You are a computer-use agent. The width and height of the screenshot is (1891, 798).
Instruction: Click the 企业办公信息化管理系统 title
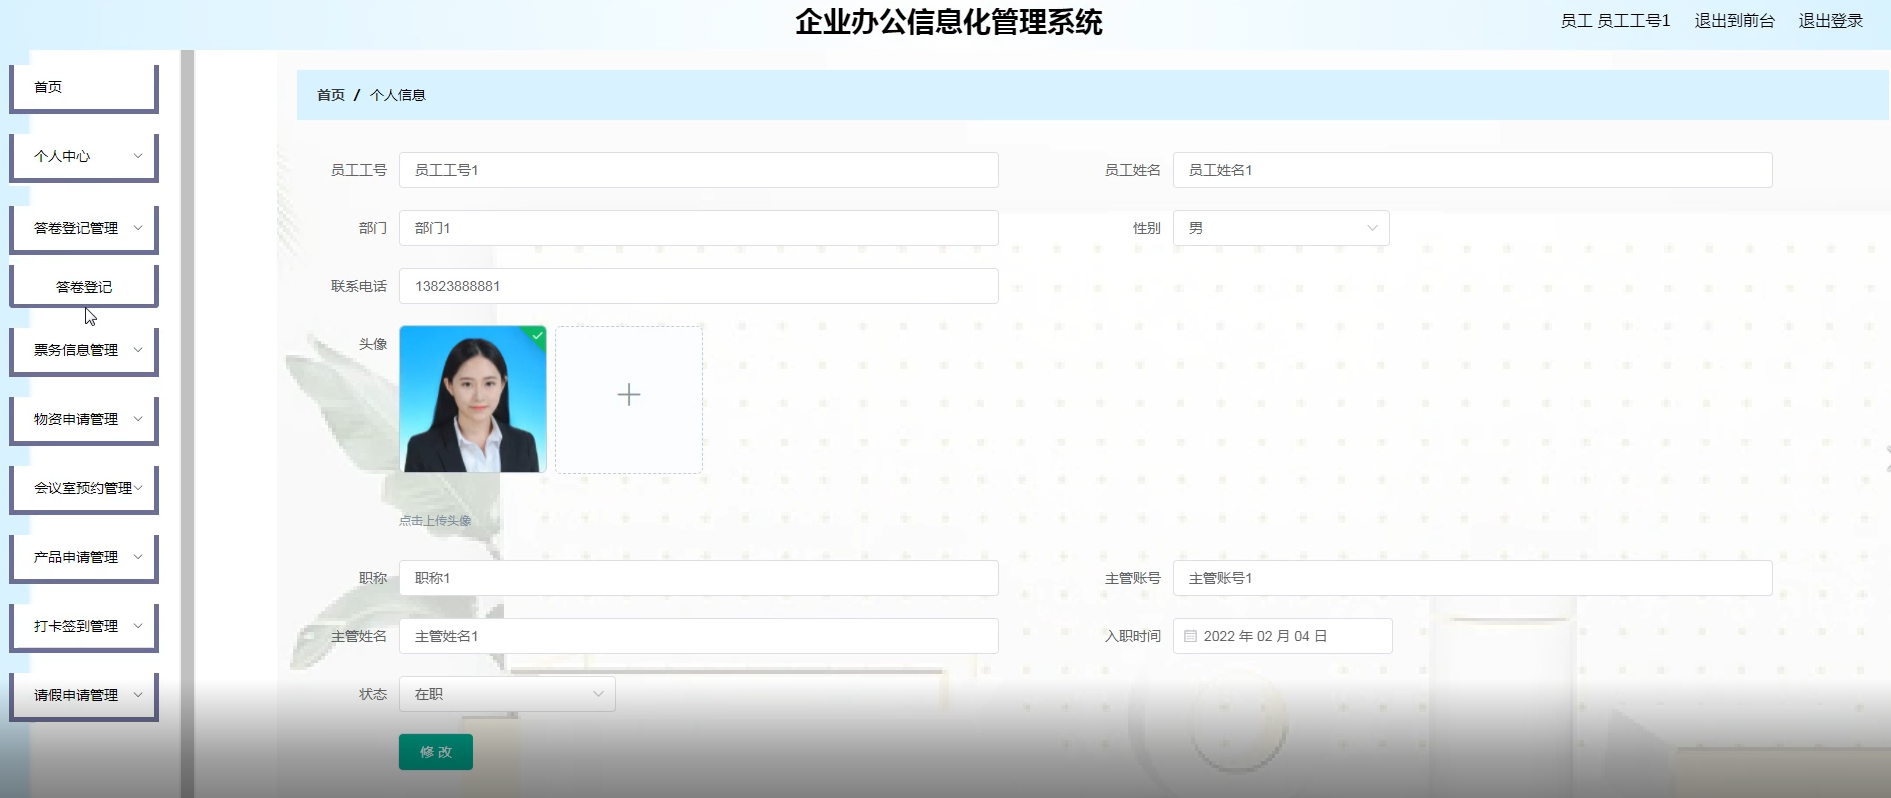tap(949, 22)
